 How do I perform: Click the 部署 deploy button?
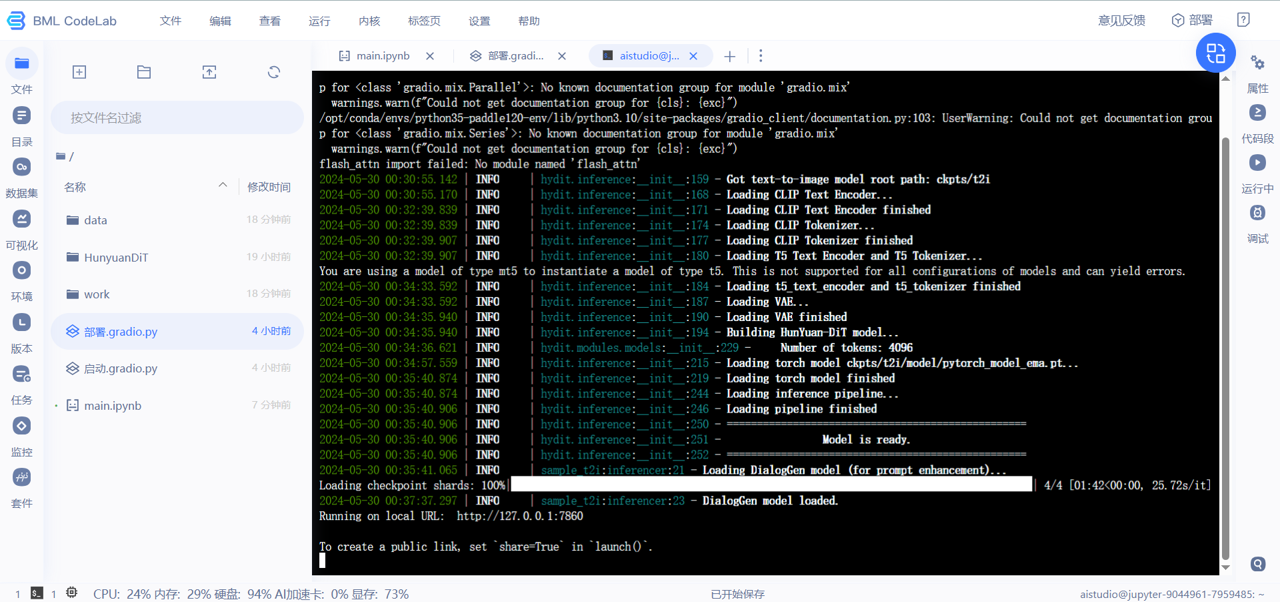(x=1192, y=20)
